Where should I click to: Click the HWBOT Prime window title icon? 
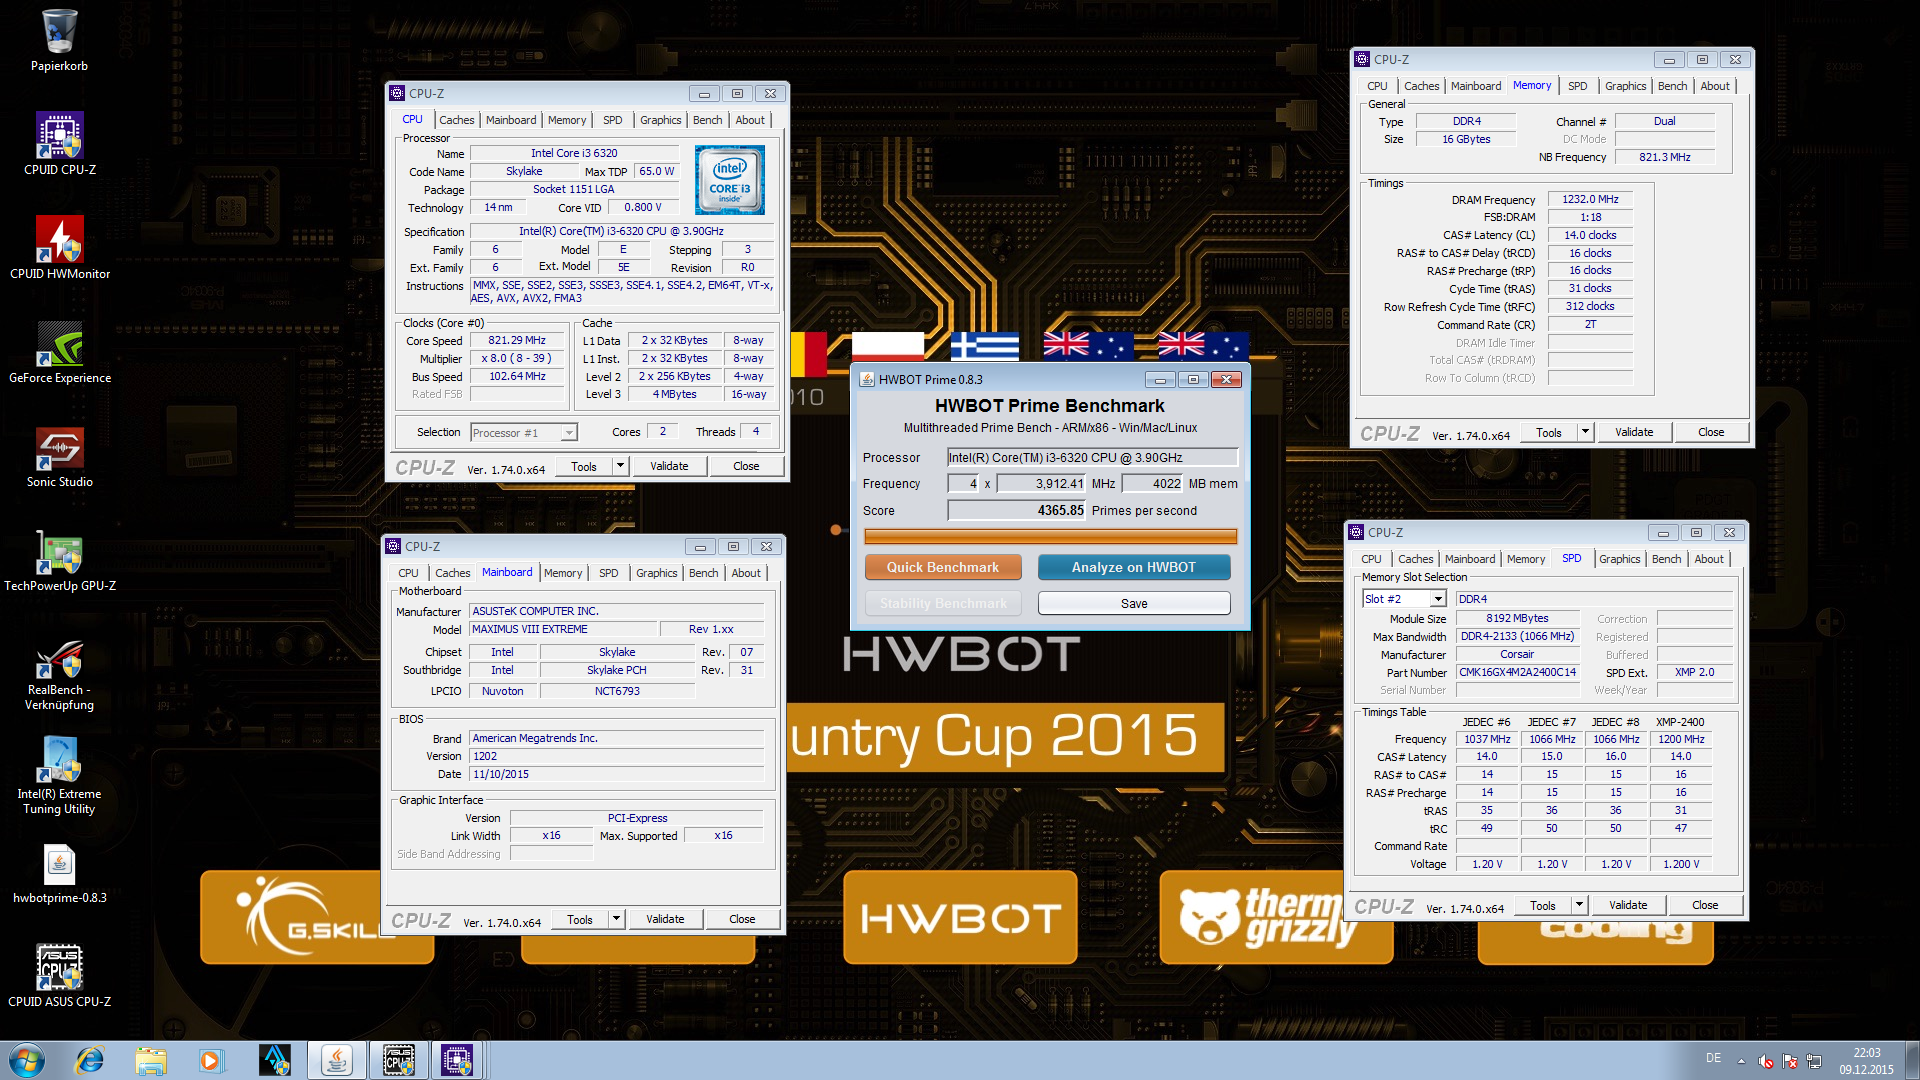tap(867, 379)
